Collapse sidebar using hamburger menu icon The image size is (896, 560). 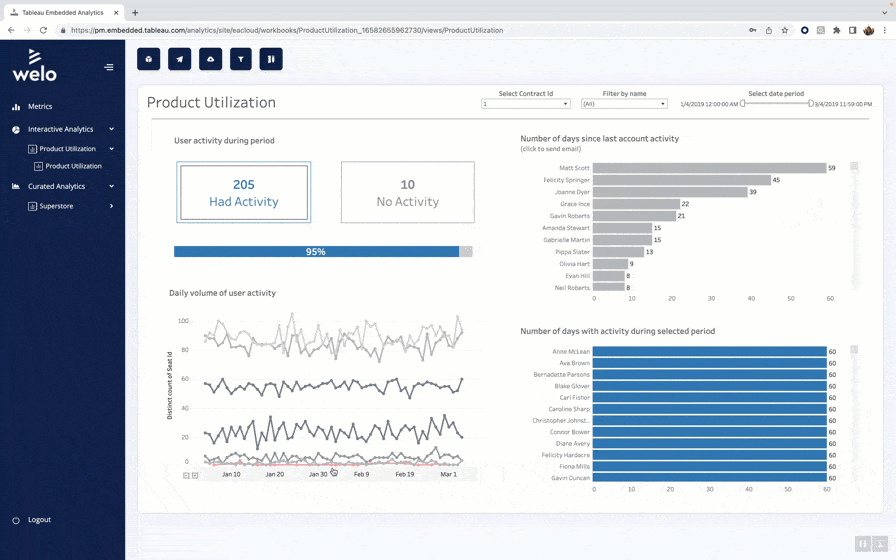point(109,67)
